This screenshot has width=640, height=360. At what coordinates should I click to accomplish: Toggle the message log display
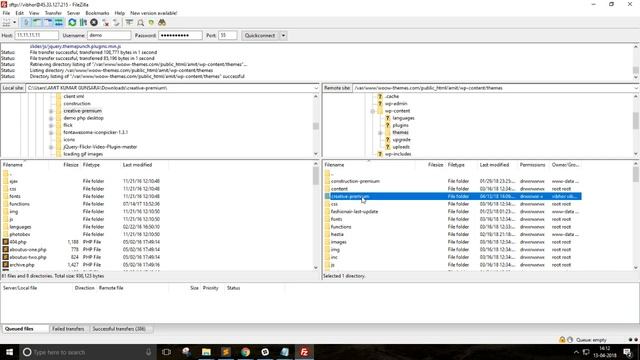point(26,22)
